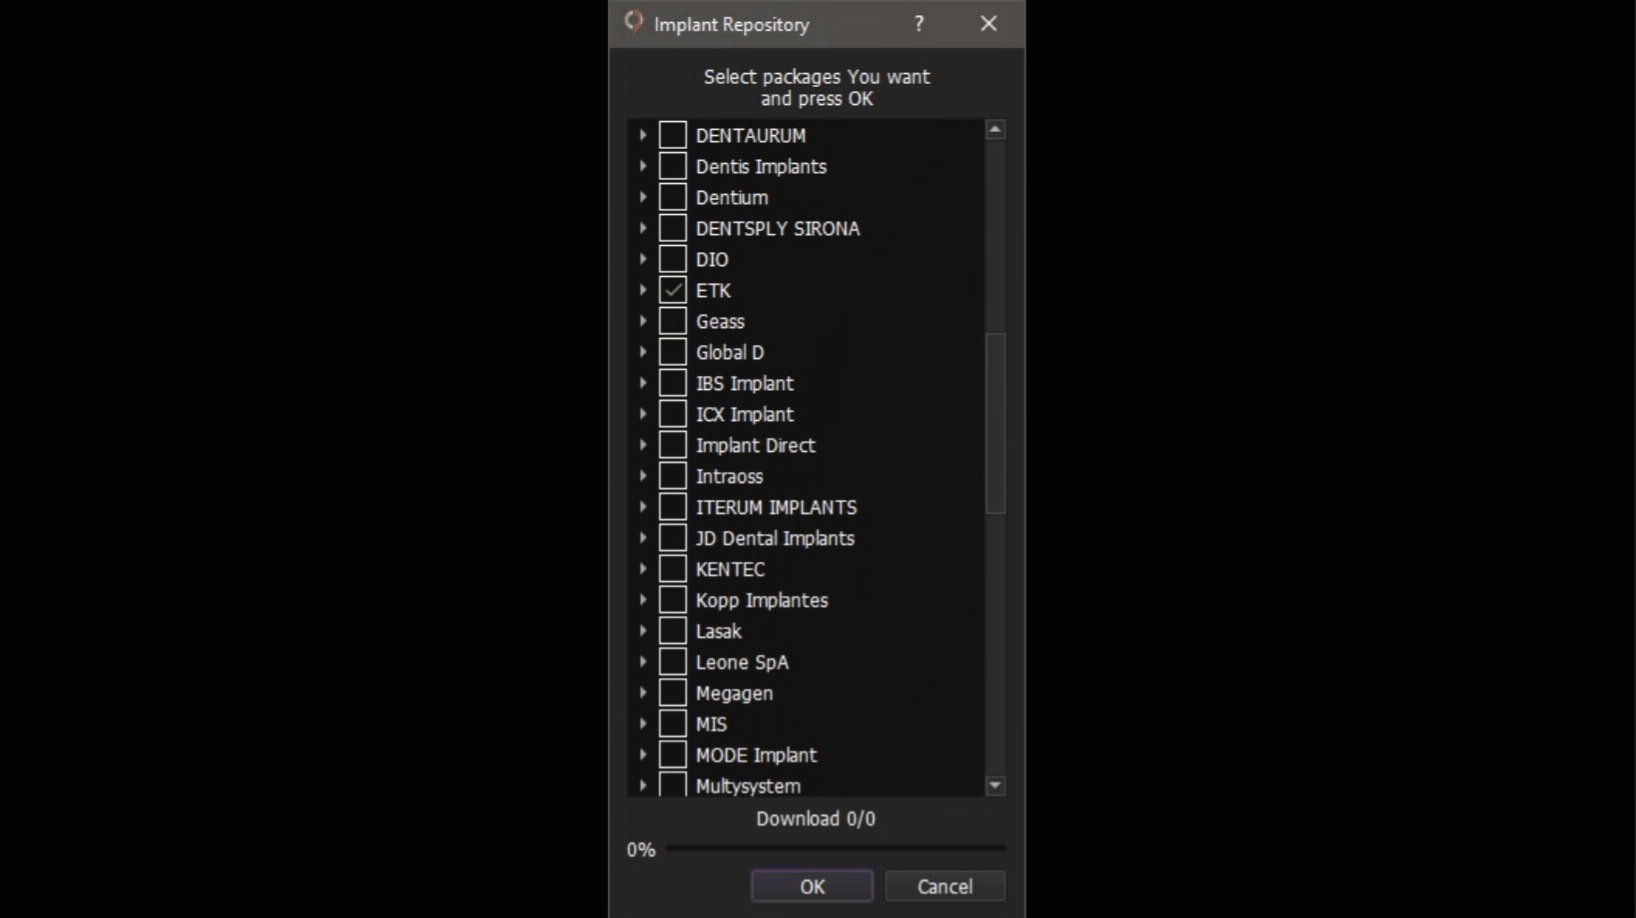
Task: Select the JD Dental Implants row label
Action: 775,538
